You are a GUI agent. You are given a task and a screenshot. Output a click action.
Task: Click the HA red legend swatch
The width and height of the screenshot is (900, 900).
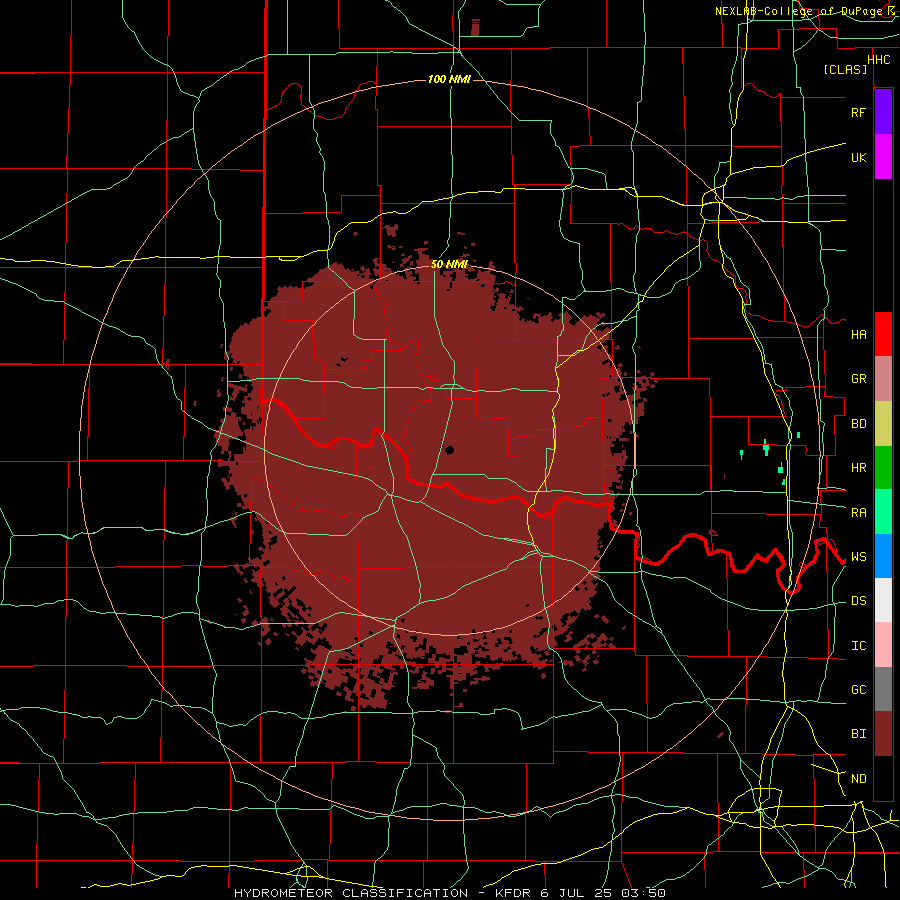(883, 334)
